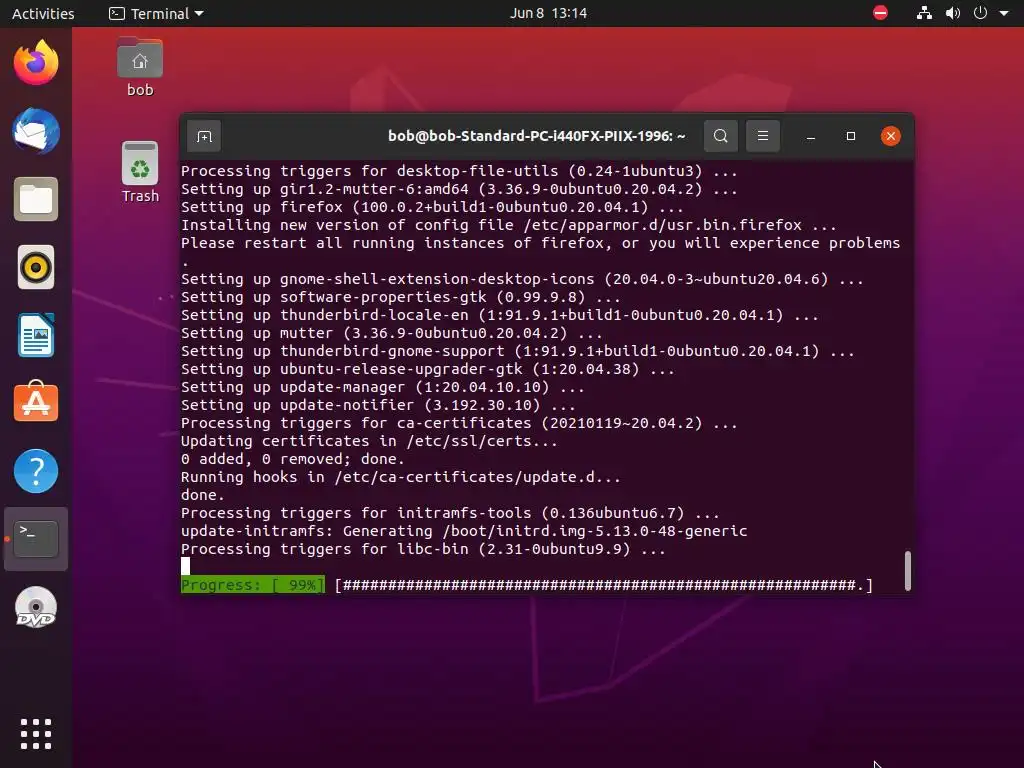
Task: Expand the system menu arrow
Action: click(1004, 13)
